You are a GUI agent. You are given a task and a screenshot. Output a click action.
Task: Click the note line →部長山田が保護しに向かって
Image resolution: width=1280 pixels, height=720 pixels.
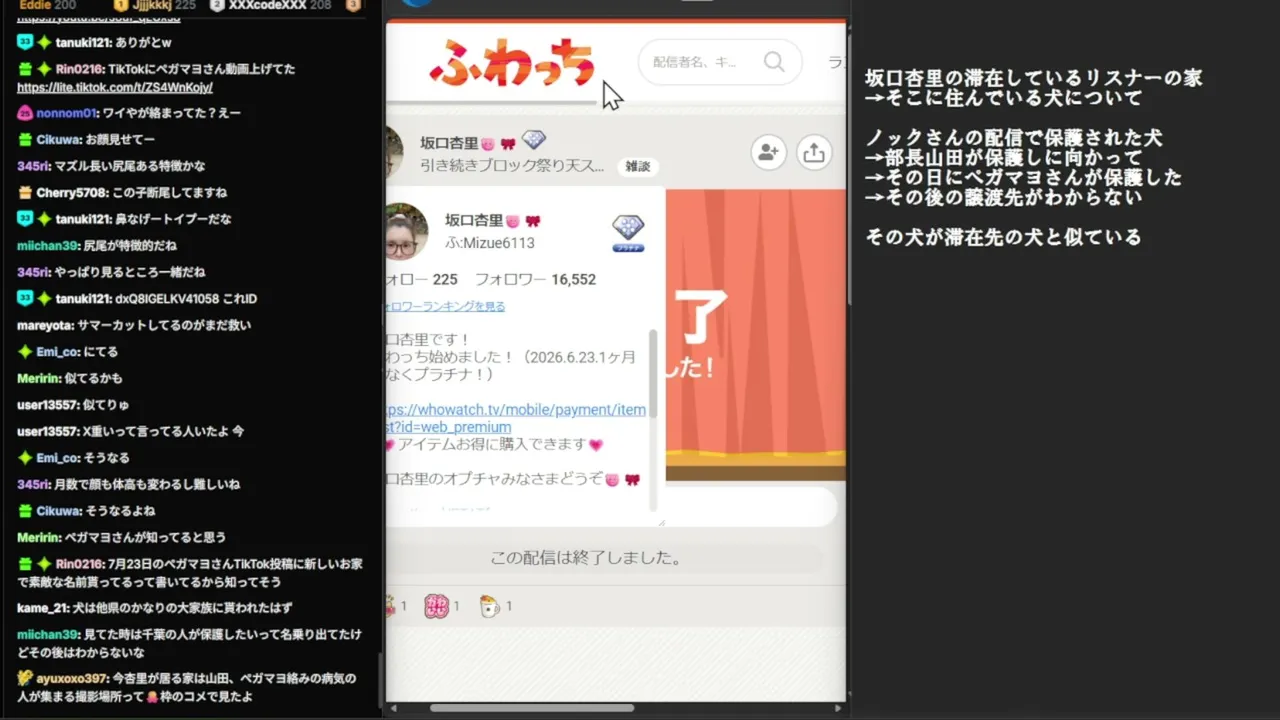(x=1004, y=158)
